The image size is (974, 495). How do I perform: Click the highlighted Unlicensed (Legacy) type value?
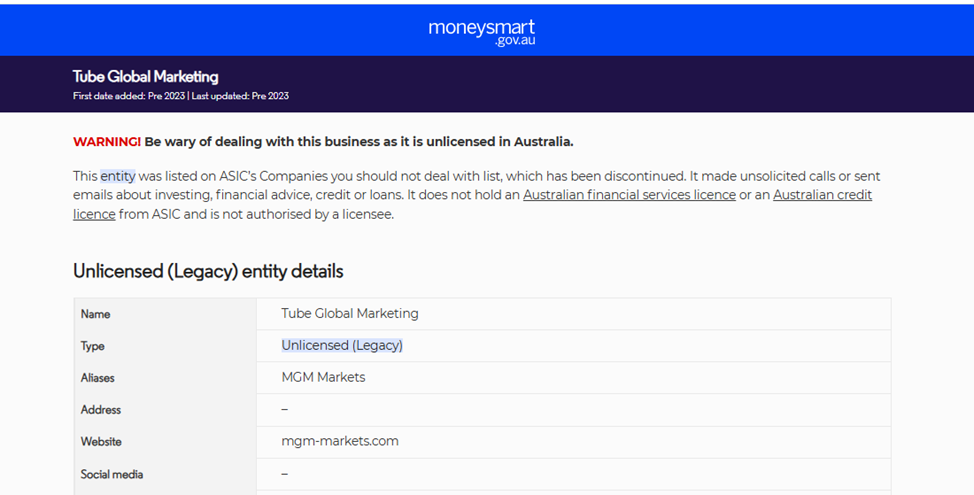342,346
